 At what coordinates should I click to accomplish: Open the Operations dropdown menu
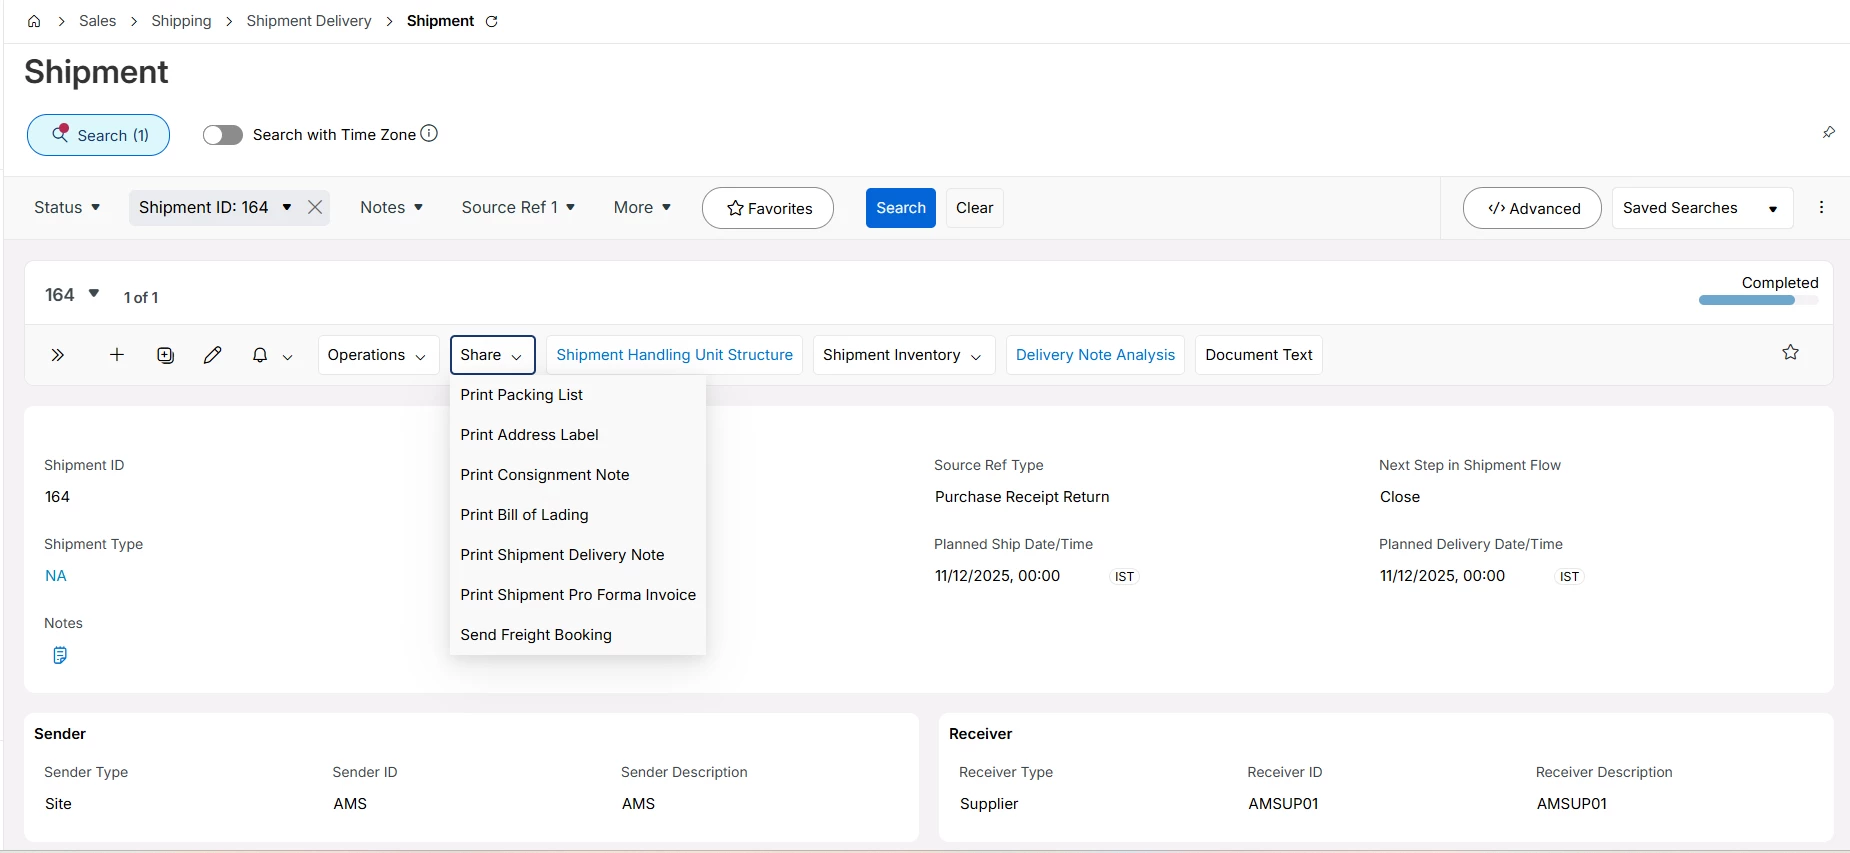tap(377, 355)
